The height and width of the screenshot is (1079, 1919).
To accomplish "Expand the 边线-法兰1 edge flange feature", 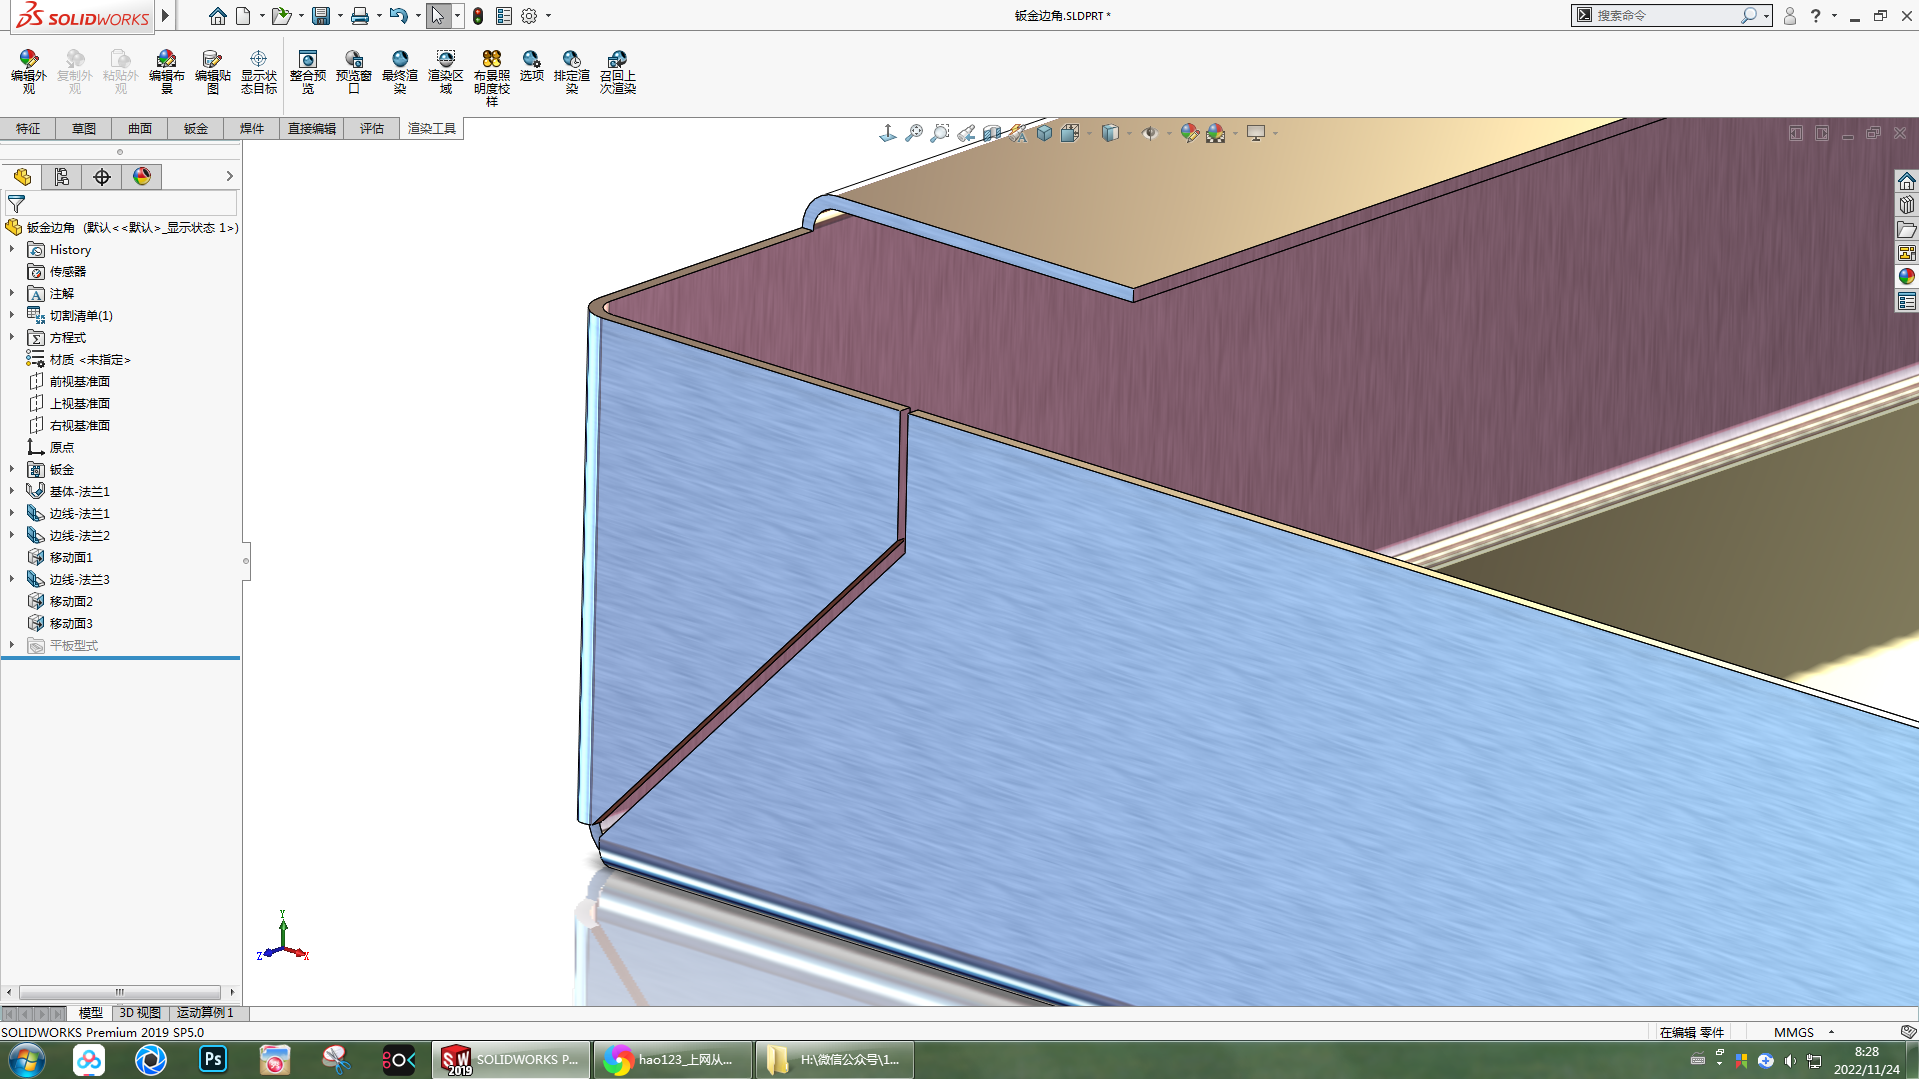I will pyautogui.click(x=12, y=513).
